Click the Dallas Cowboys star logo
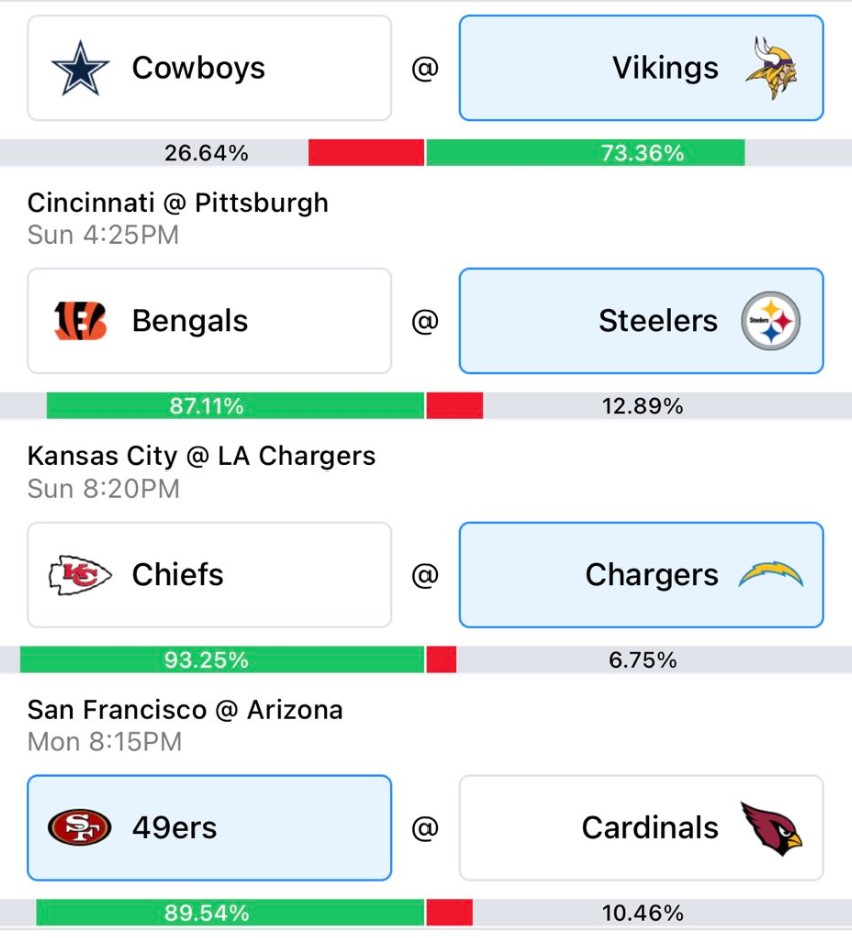The width and height of the screenshot is (852, 938). click(80, 68)
